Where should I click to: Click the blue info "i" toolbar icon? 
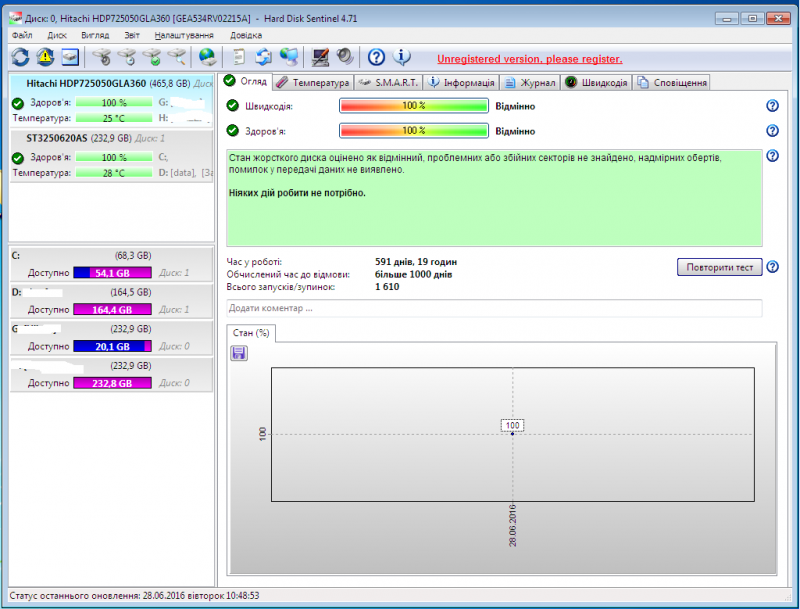click(403, 57)
